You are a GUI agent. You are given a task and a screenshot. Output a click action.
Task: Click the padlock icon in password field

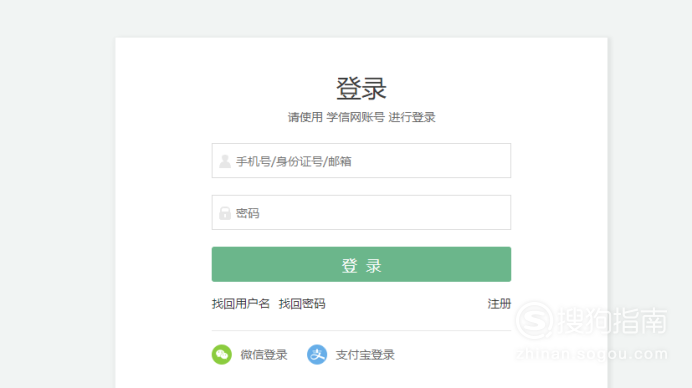(x=225, y=213)
